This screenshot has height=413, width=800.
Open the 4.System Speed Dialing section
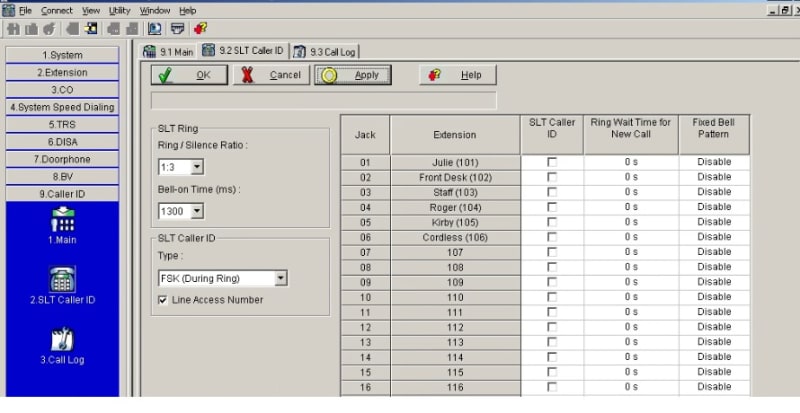(x=62, y=107)
